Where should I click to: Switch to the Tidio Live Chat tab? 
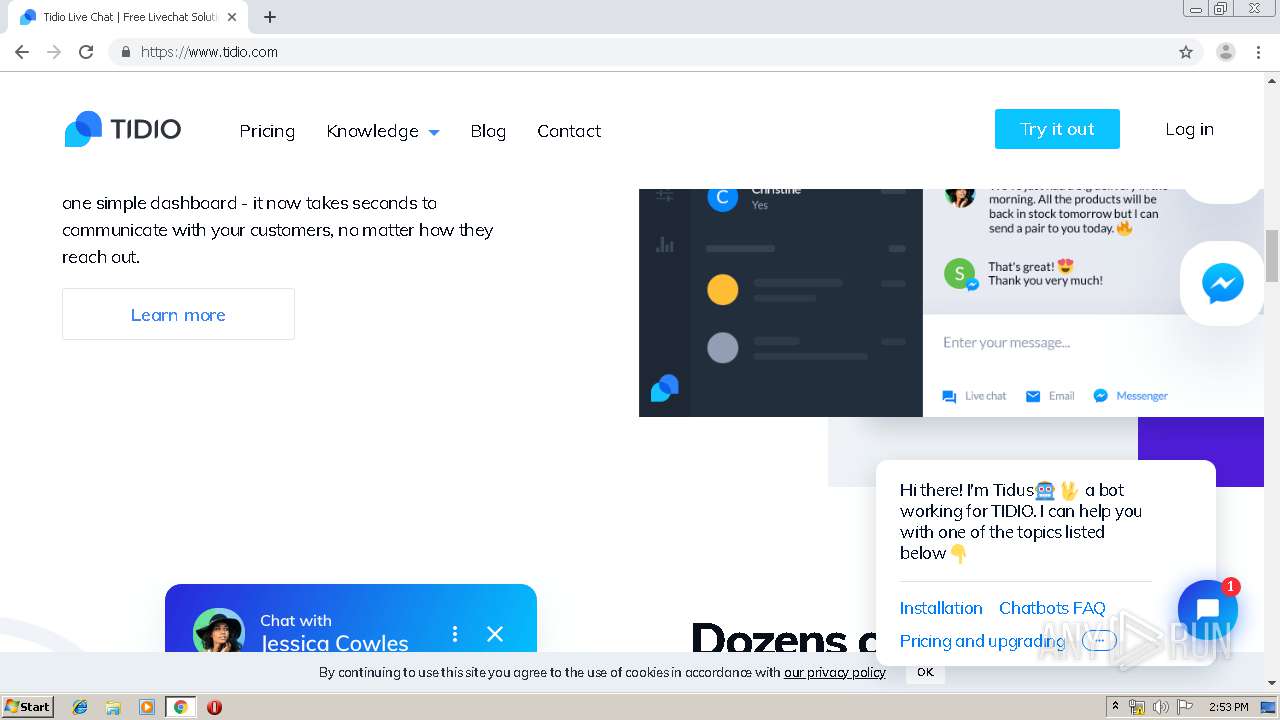(127, 17)
